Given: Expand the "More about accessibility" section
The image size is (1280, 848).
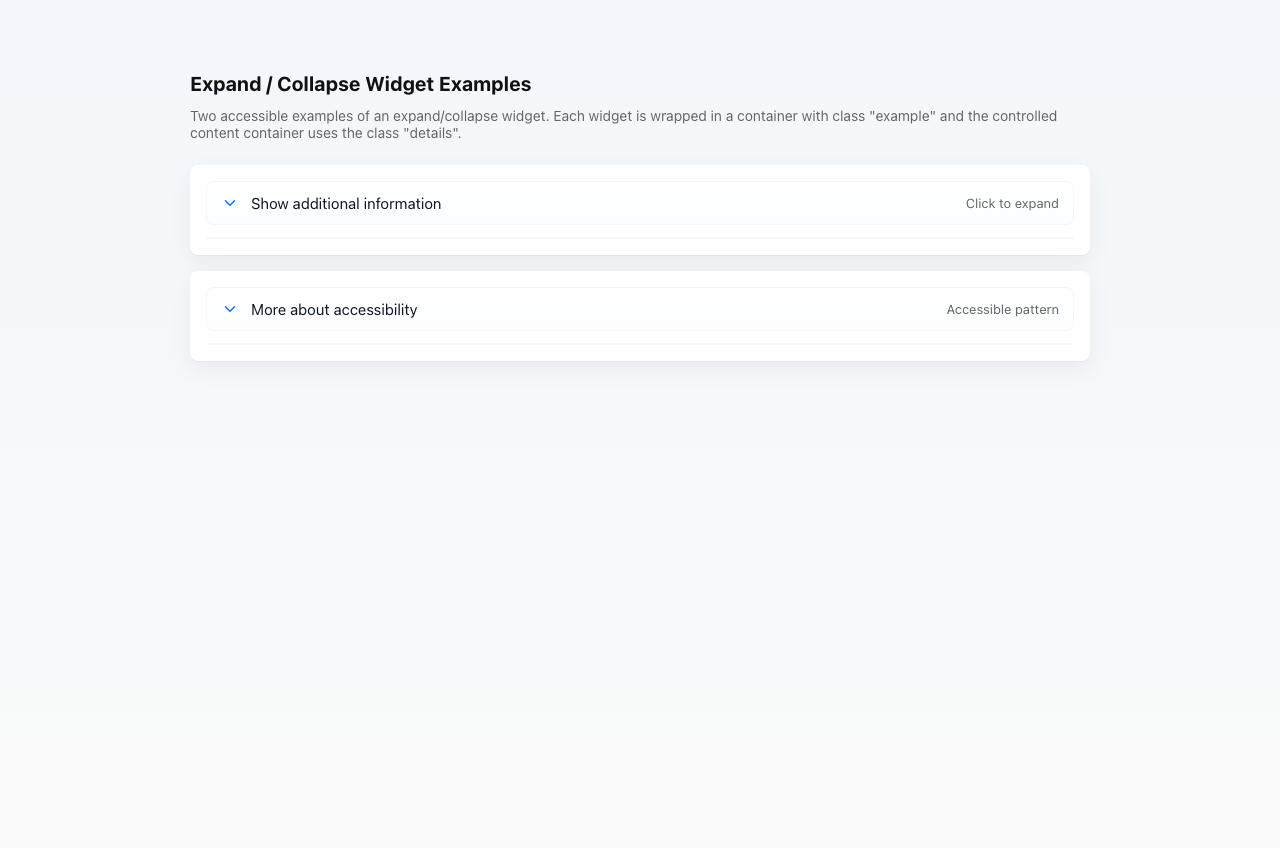Looking at the screenshot, I should click(334, 309).
